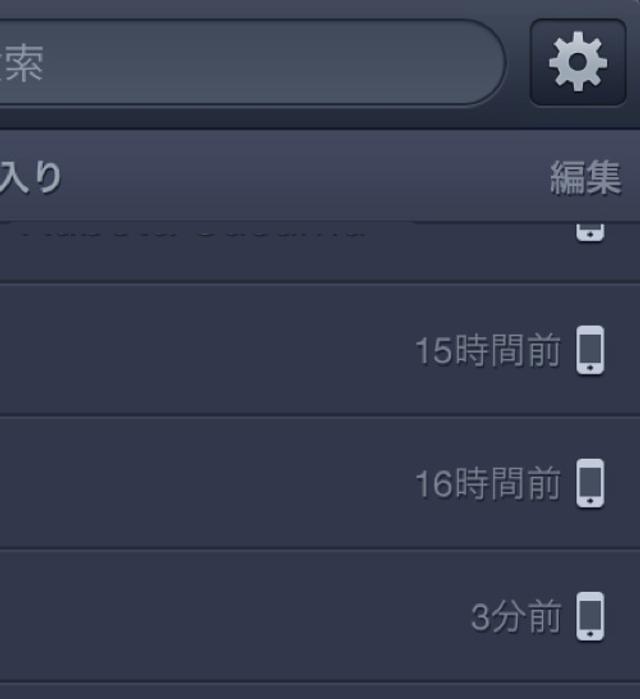Click the phone icon beside 3分前

point(590,617)
